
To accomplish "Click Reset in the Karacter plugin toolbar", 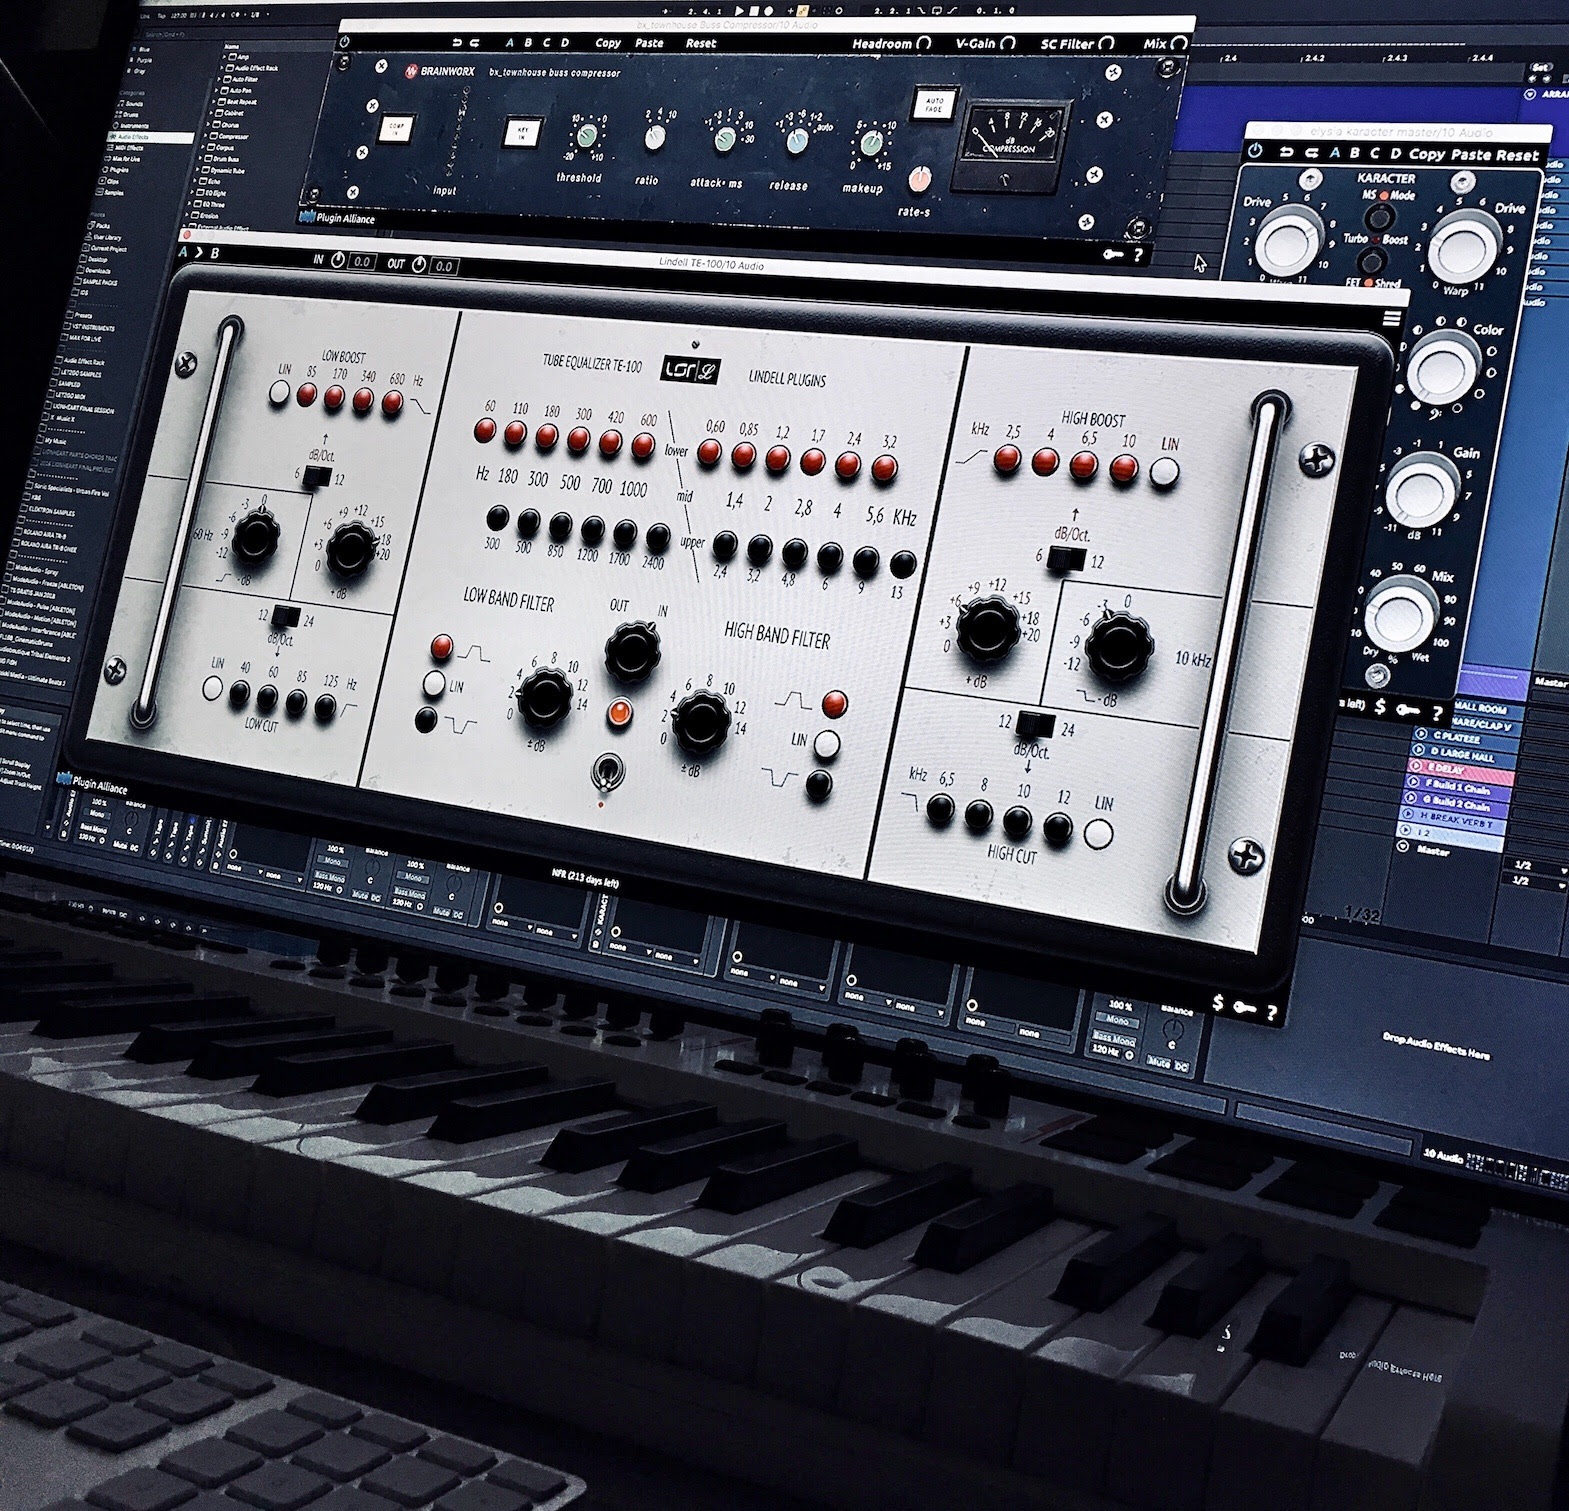I will point(1517,155).
